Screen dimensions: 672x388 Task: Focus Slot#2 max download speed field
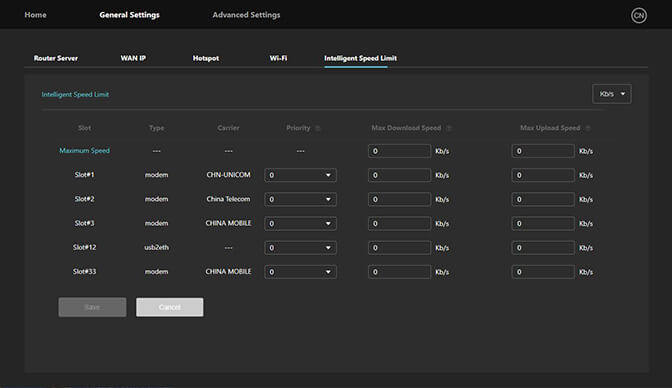pos(399,199)
